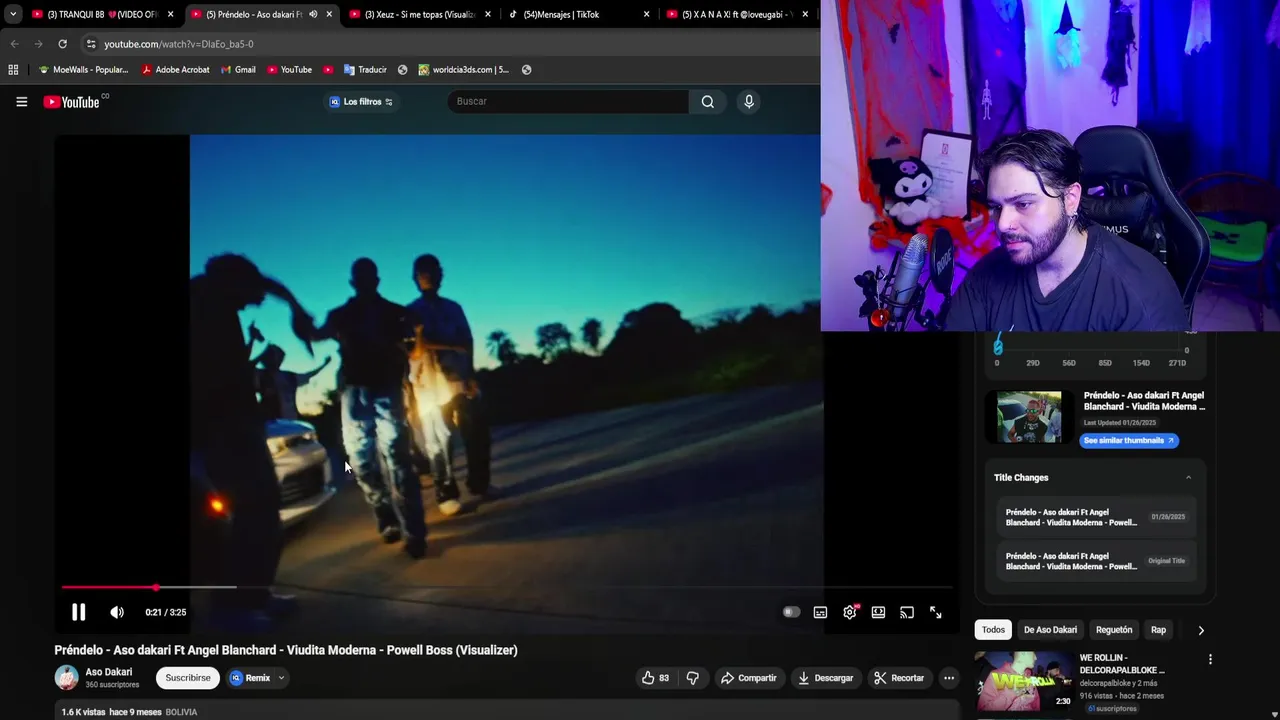The image size is (1280, 720).
Task: Select the Rap filter chip
Action: [1158, 630]
